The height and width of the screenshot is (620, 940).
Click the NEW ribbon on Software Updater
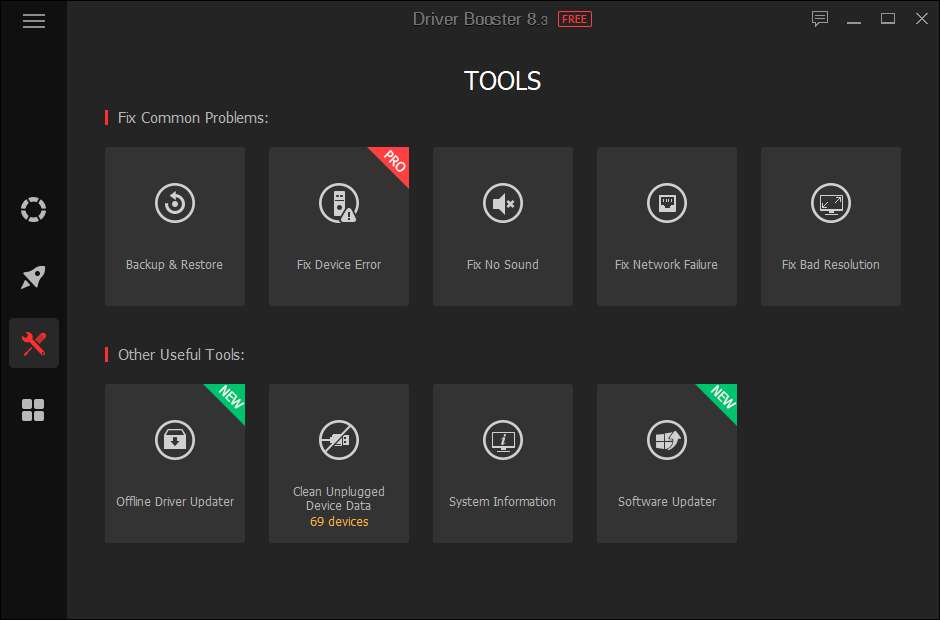point(722,399)
